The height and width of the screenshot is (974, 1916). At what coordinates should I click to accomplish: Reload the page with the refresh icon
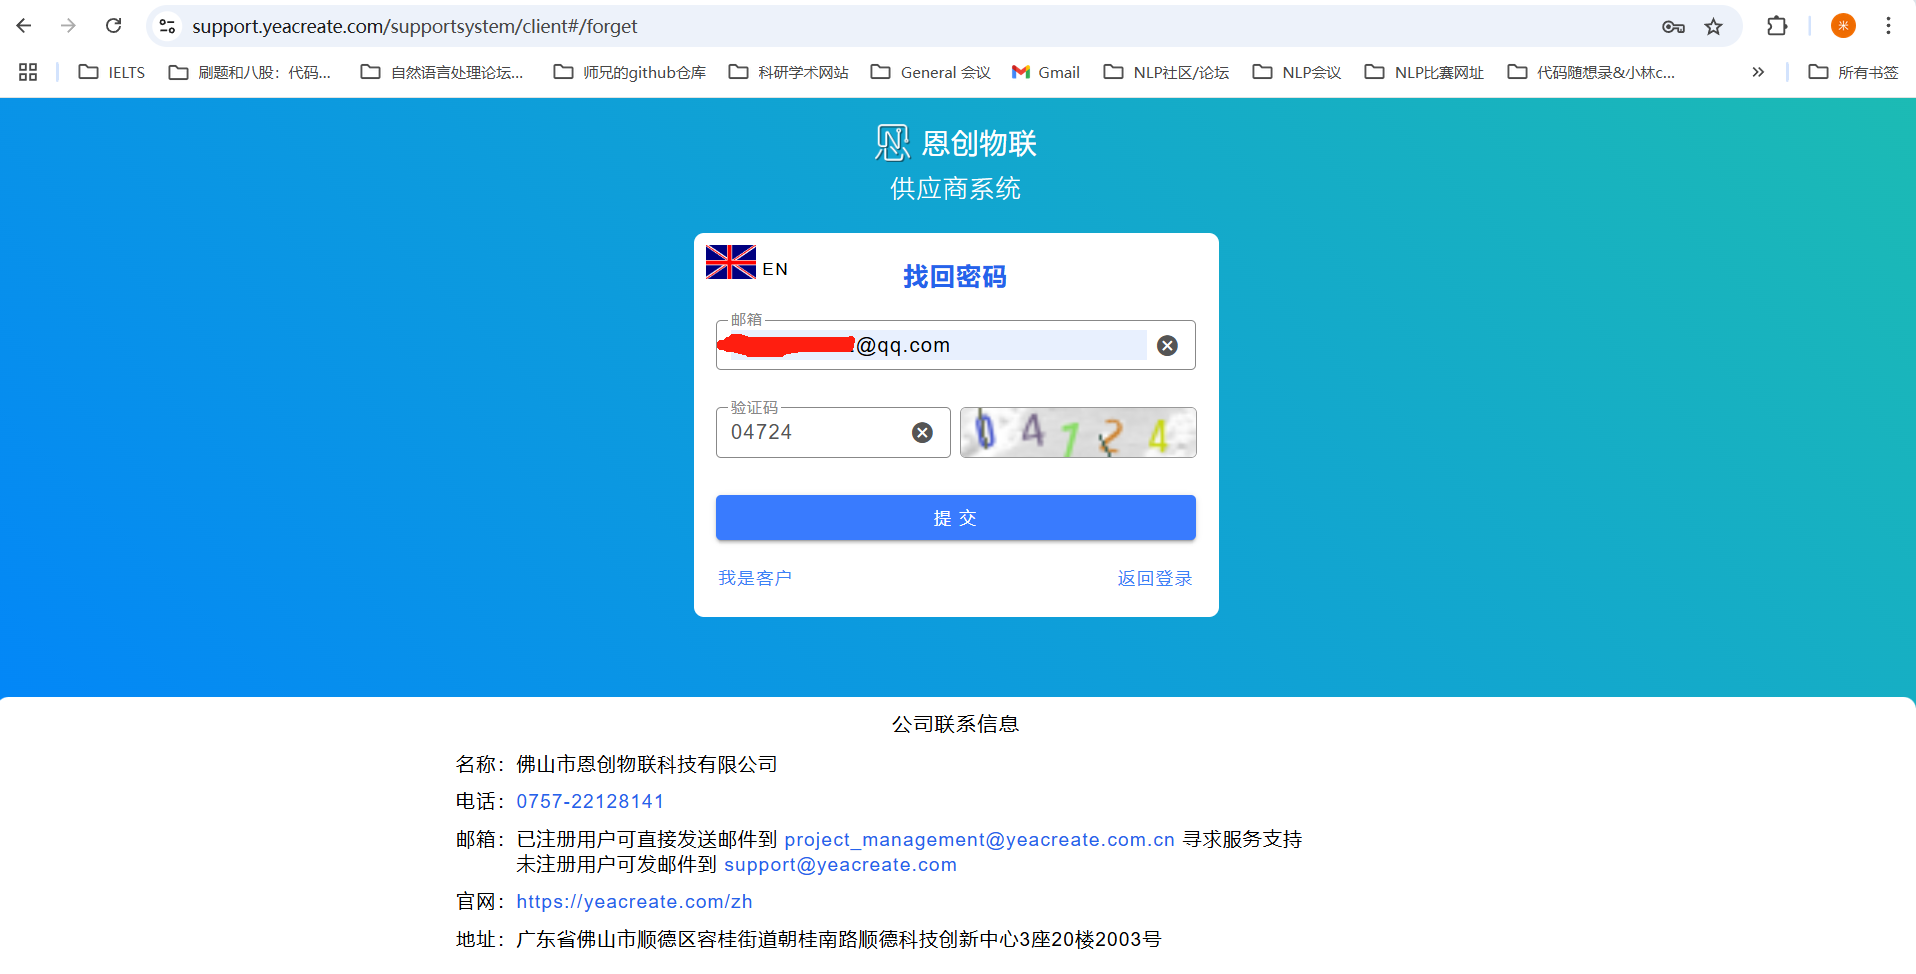click(113, 26)
